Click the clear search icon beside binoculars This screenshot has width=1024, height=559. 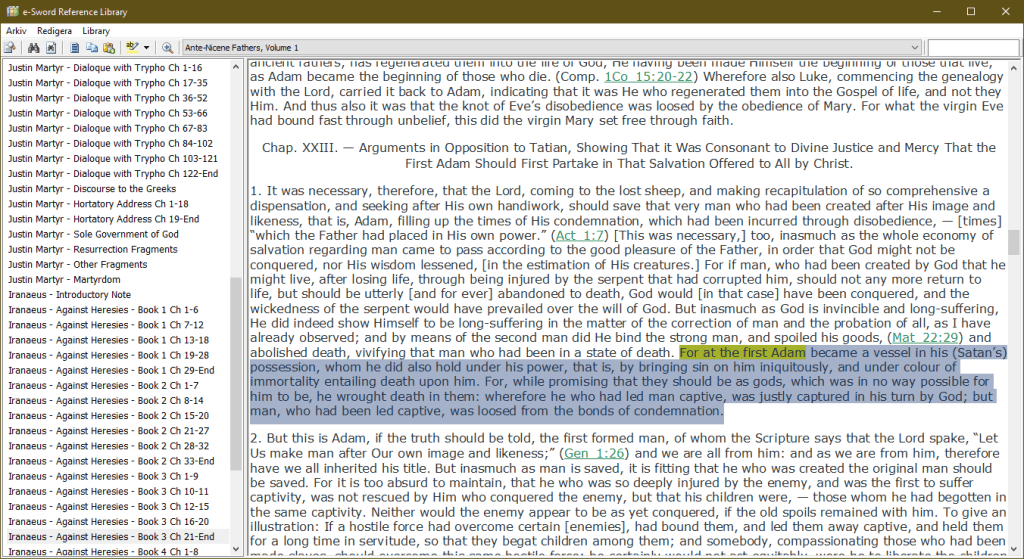tap(49, 47)
